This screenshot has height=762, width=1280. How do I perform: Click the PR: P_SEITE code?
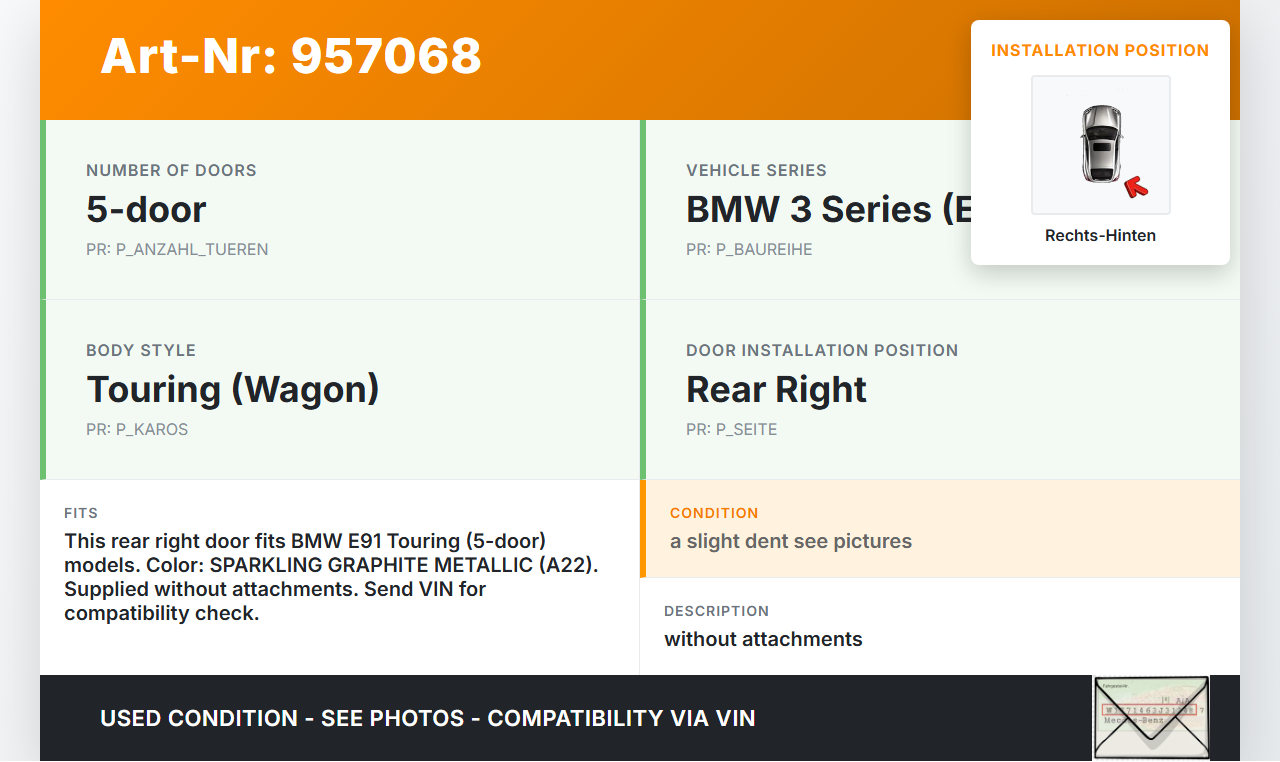(x=731, y=429)
